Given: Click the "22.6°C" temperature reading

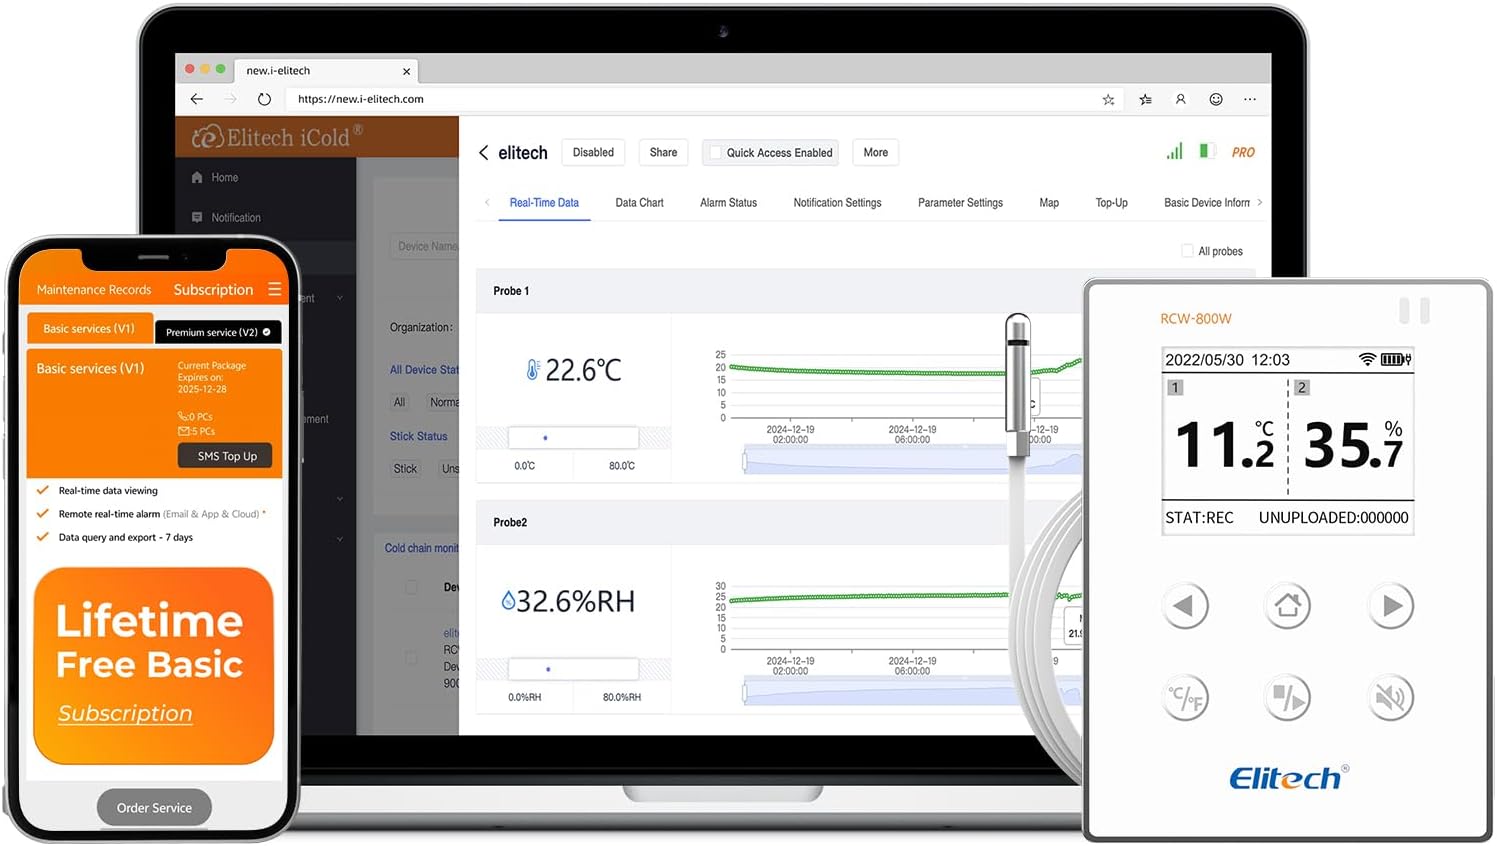Looking at the screenshot, I should (583, 370).
